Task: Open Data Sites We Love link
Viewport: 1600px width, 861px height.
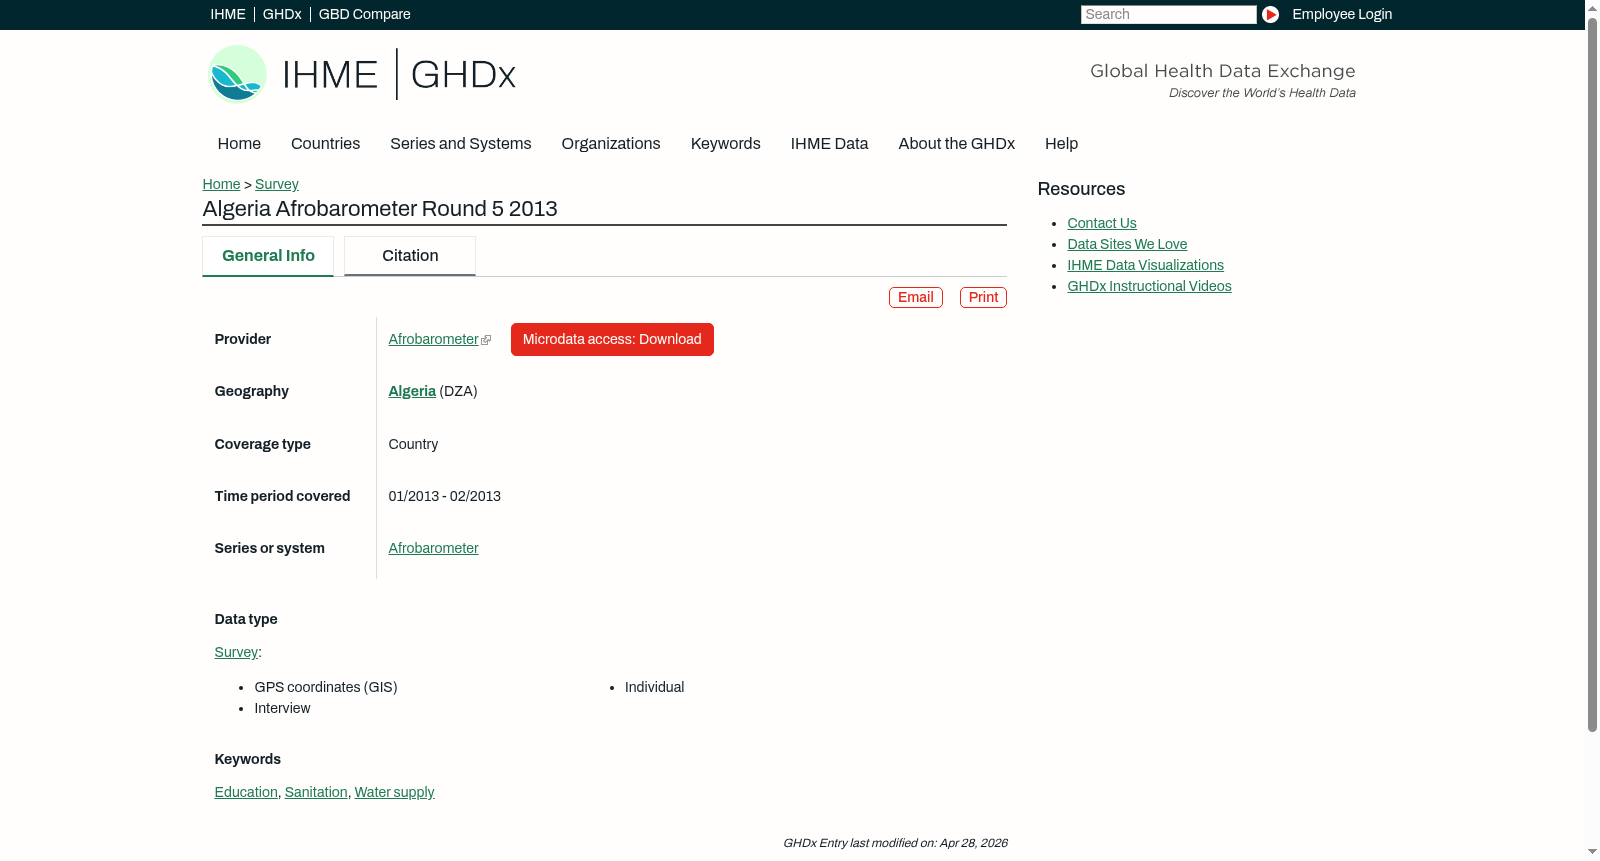Action: point(1127,245)
